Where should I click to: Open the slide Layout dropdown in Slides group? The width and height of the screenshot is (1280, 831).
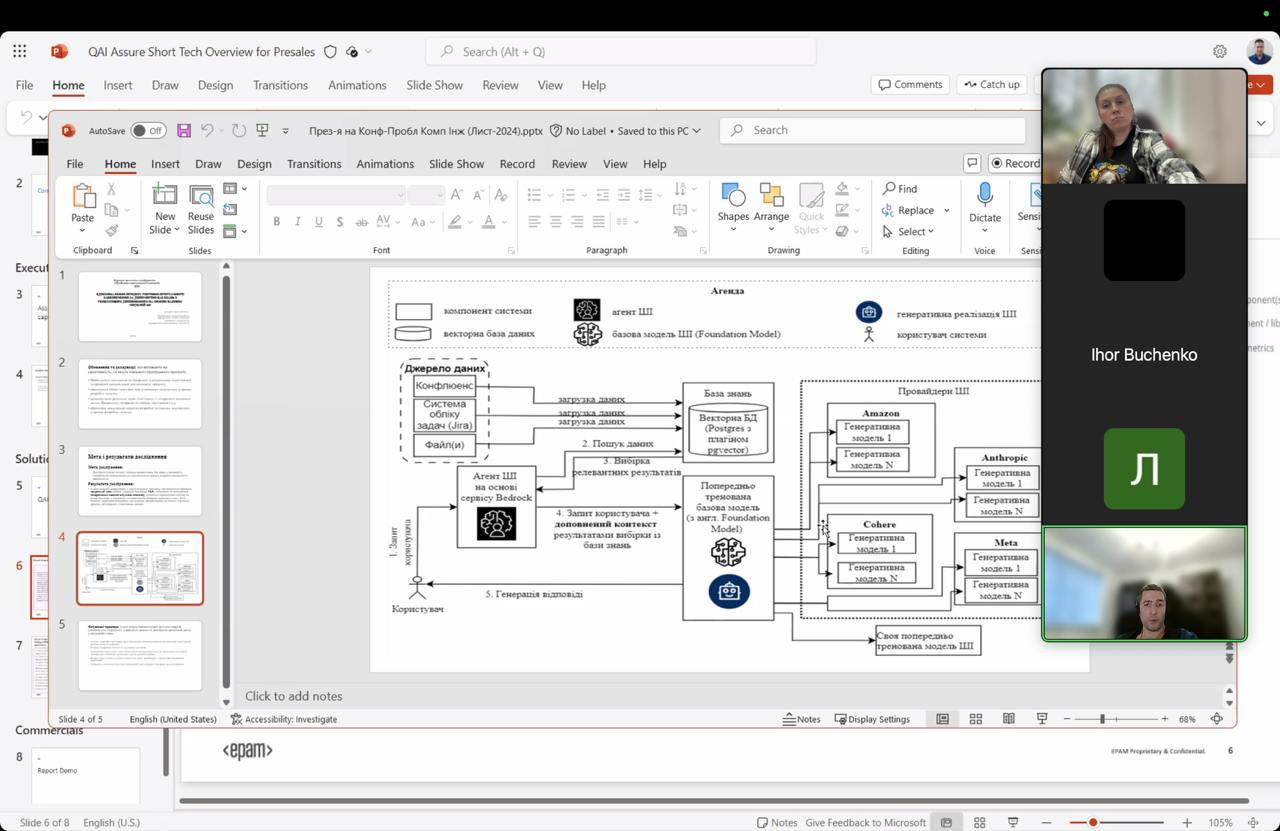pos(235,188)
